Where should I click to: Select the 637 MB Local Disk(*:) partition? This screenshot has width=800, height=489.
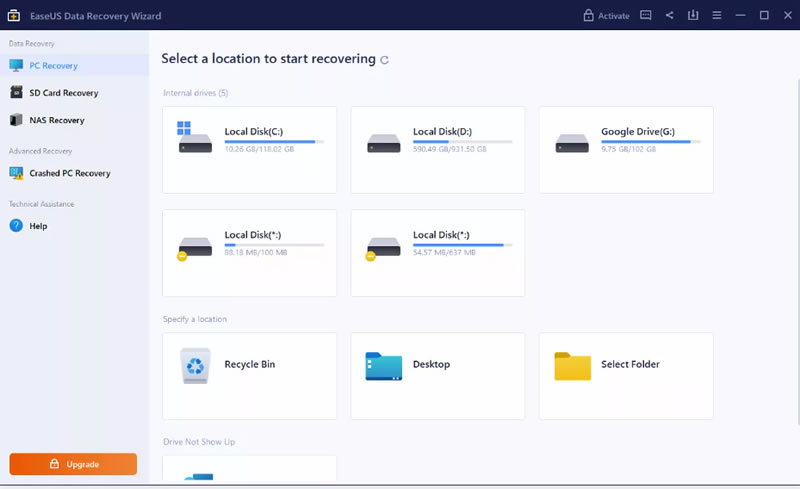[x=438, y=253]
